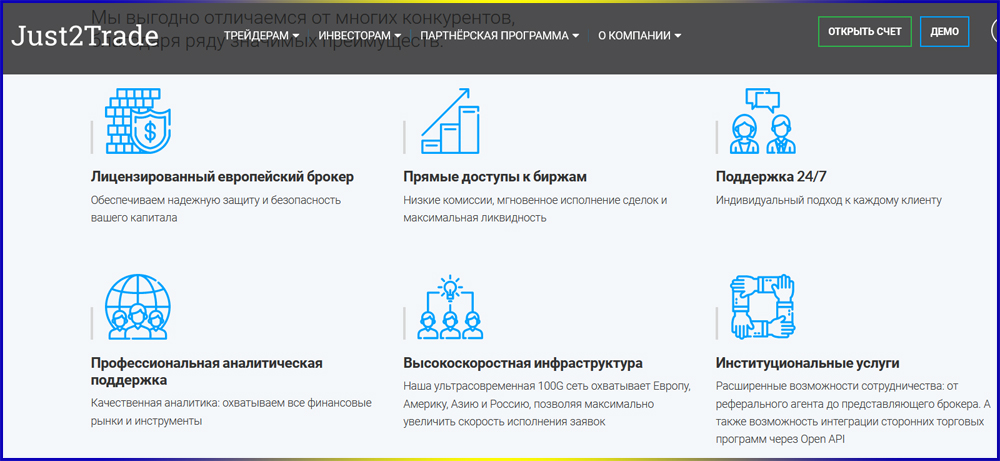Open the ПАРТНЁРСКАЯ ПРОГРАММА menu
Screen dimensions: 1000x461
pyautogui.click(x=500, y=36)
